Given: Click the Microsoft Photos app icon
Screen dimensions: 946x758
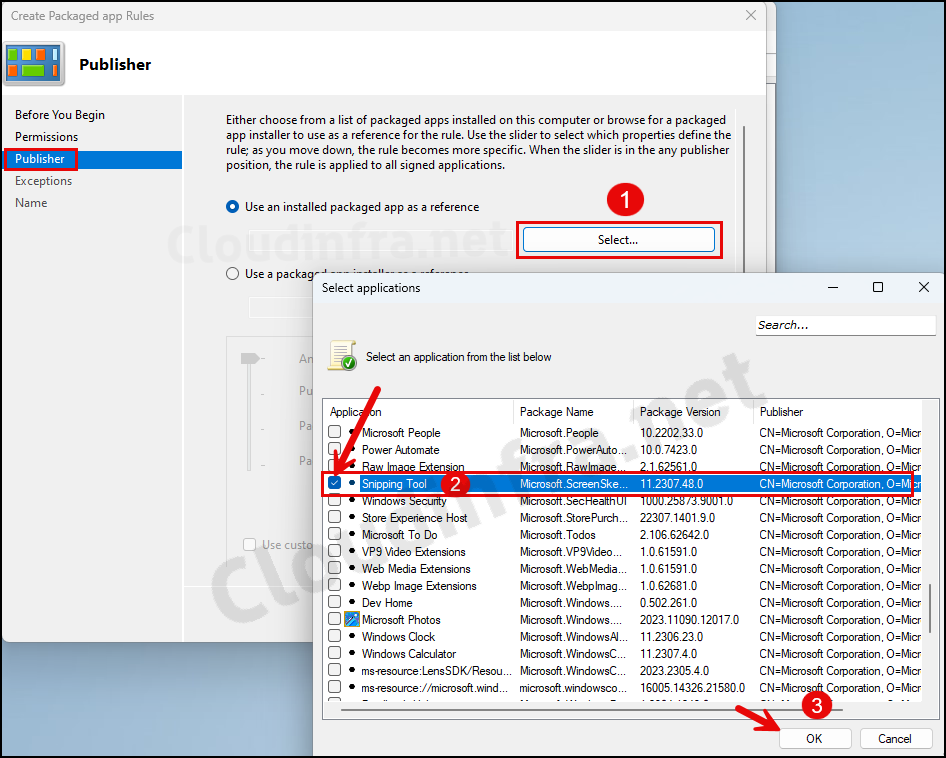Looking at the screenshot, I should [x=352, y=619].
